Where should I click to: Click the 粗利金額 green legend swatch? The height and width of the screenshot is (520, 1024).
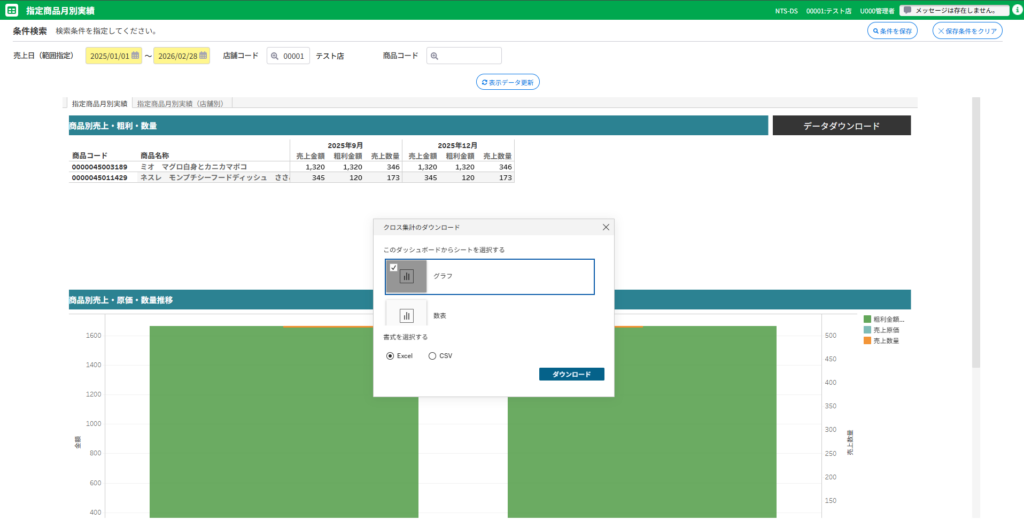pyautogui.click(x=867, y=319)
